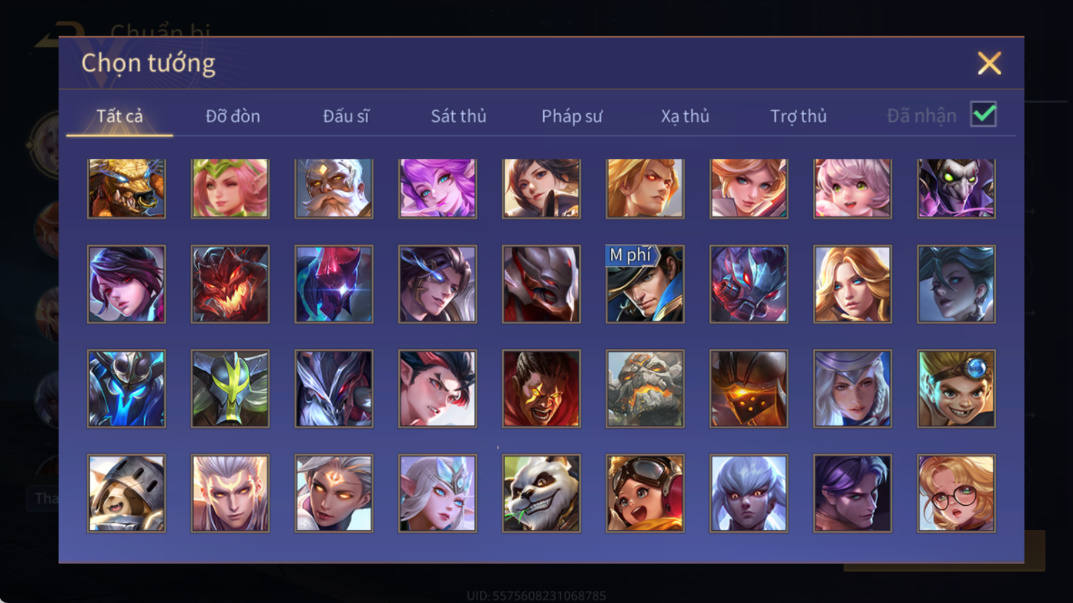Choose the plague-mask purple hero
This screenshot has height=603, width=1073.
(956, 188)
